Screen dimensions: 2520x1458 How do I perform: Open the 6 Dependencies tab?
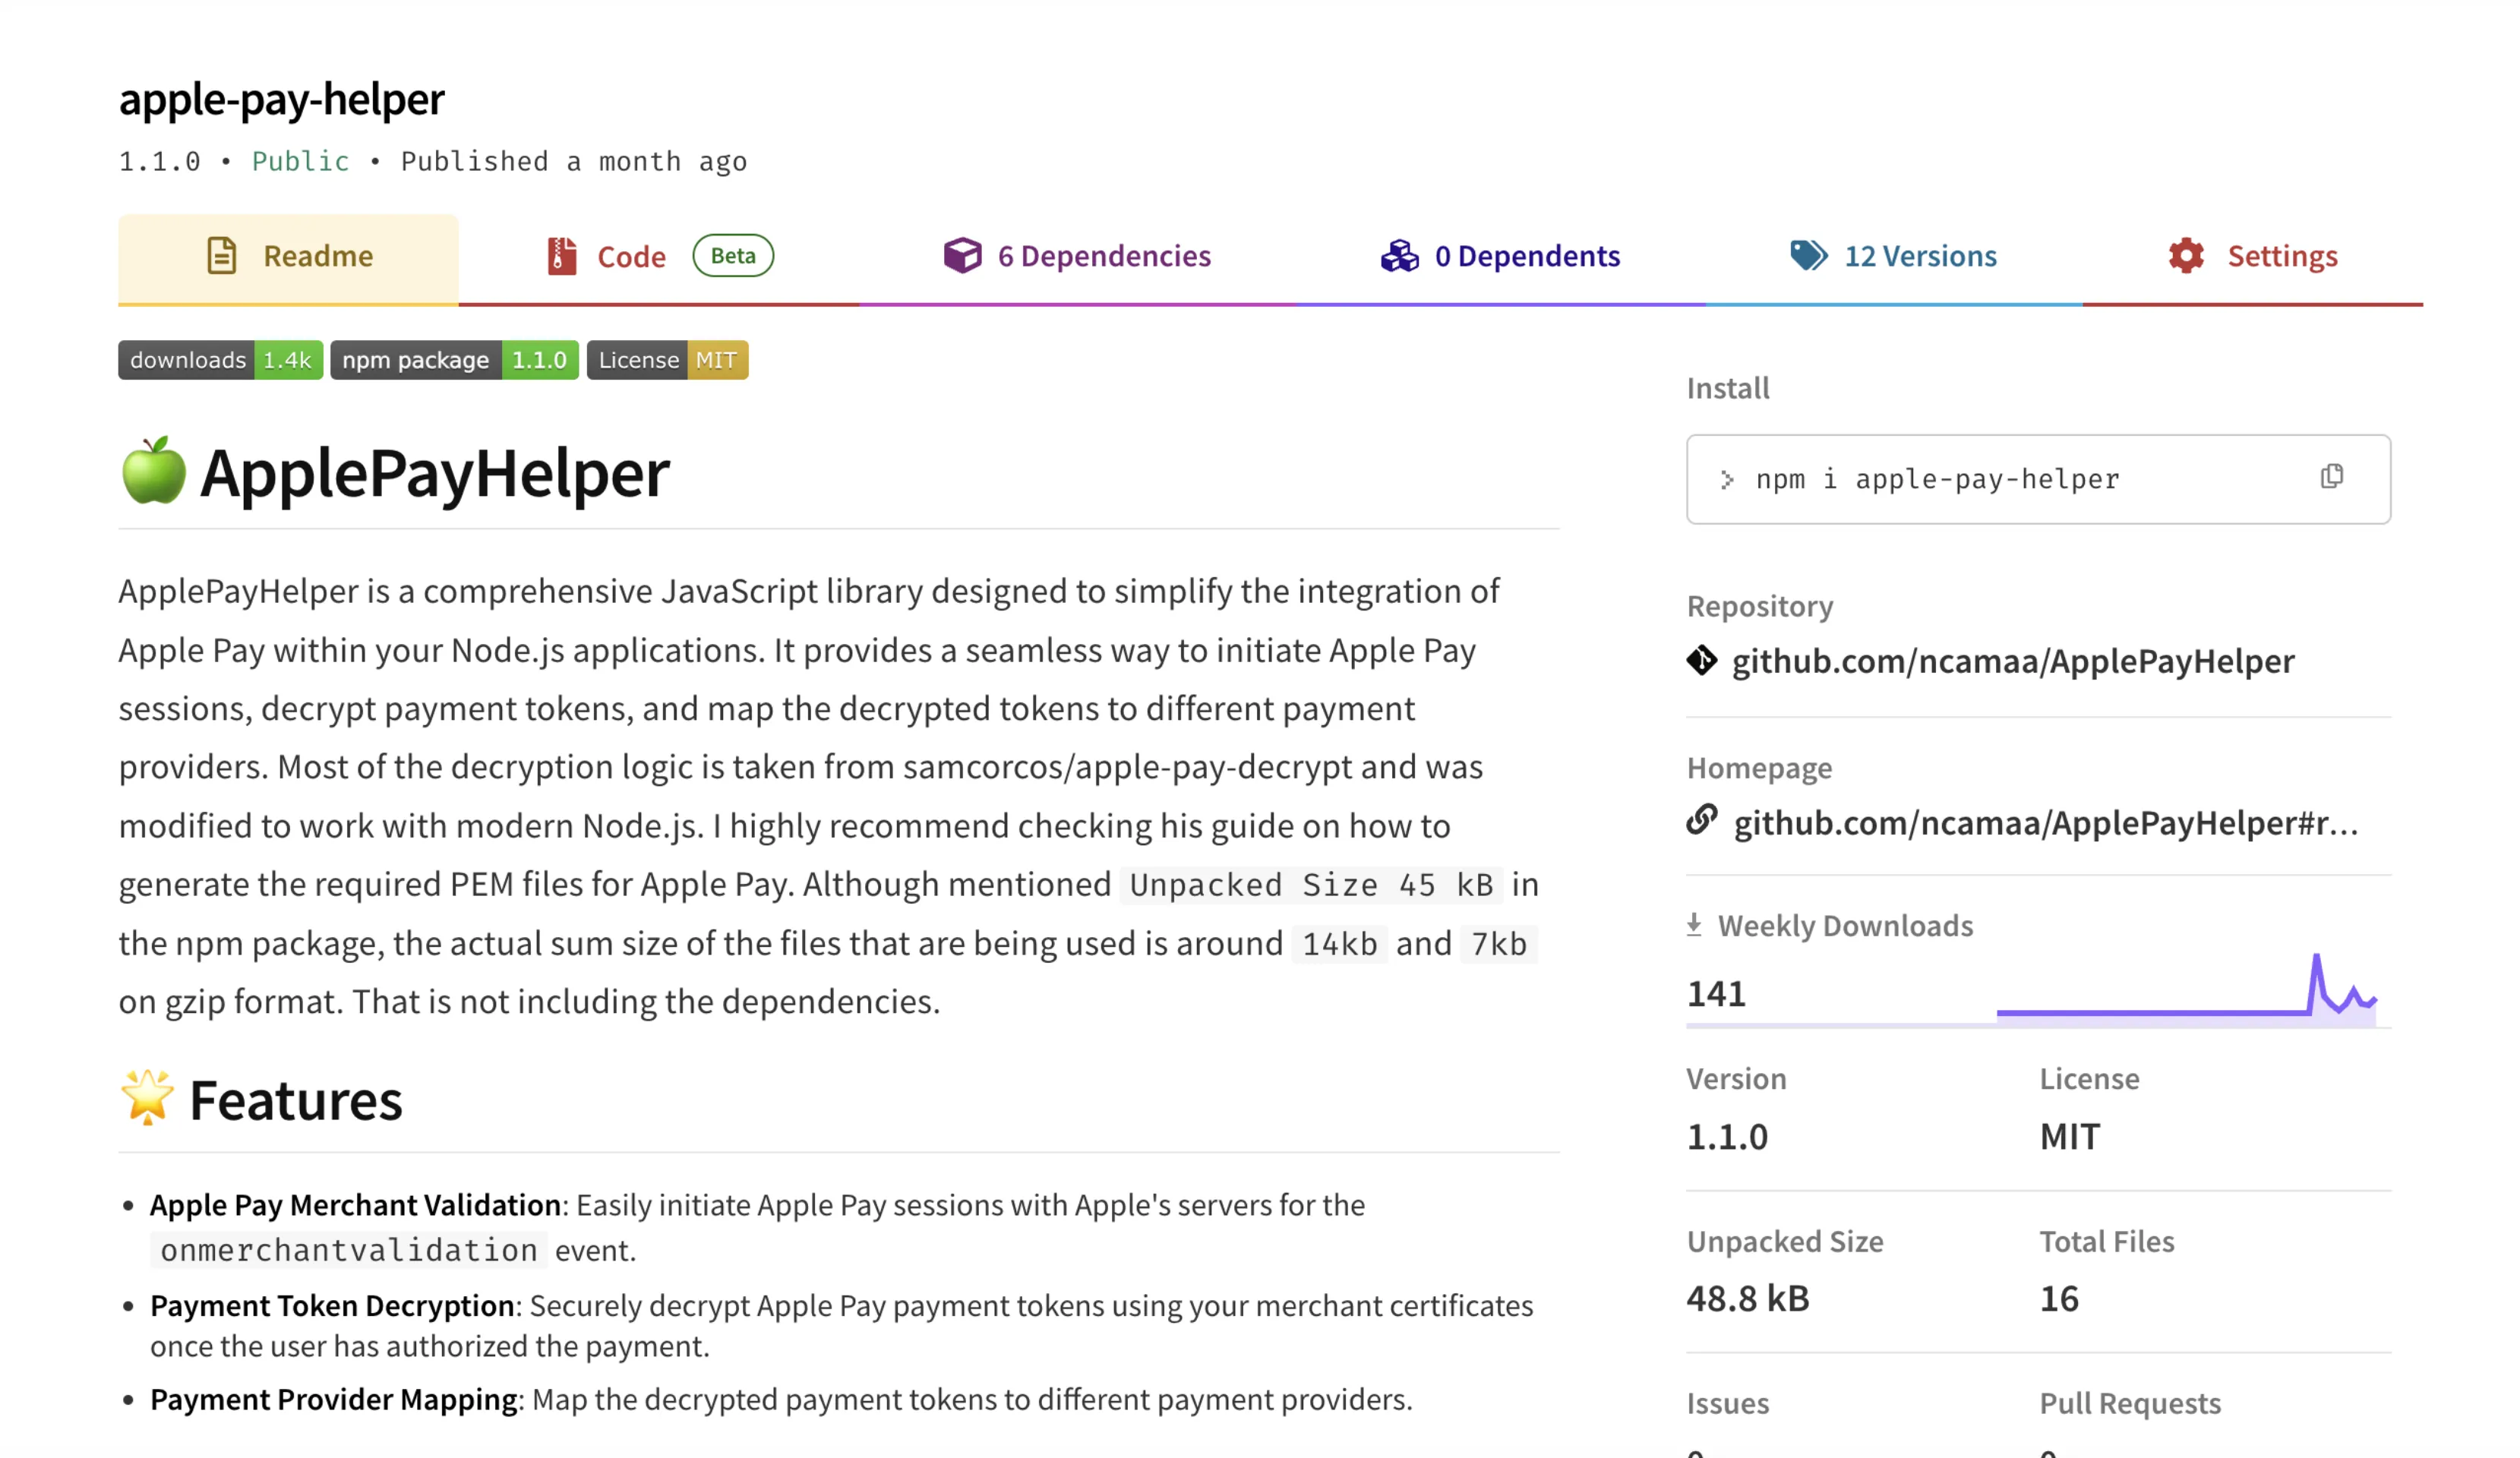pos(1103,256)
